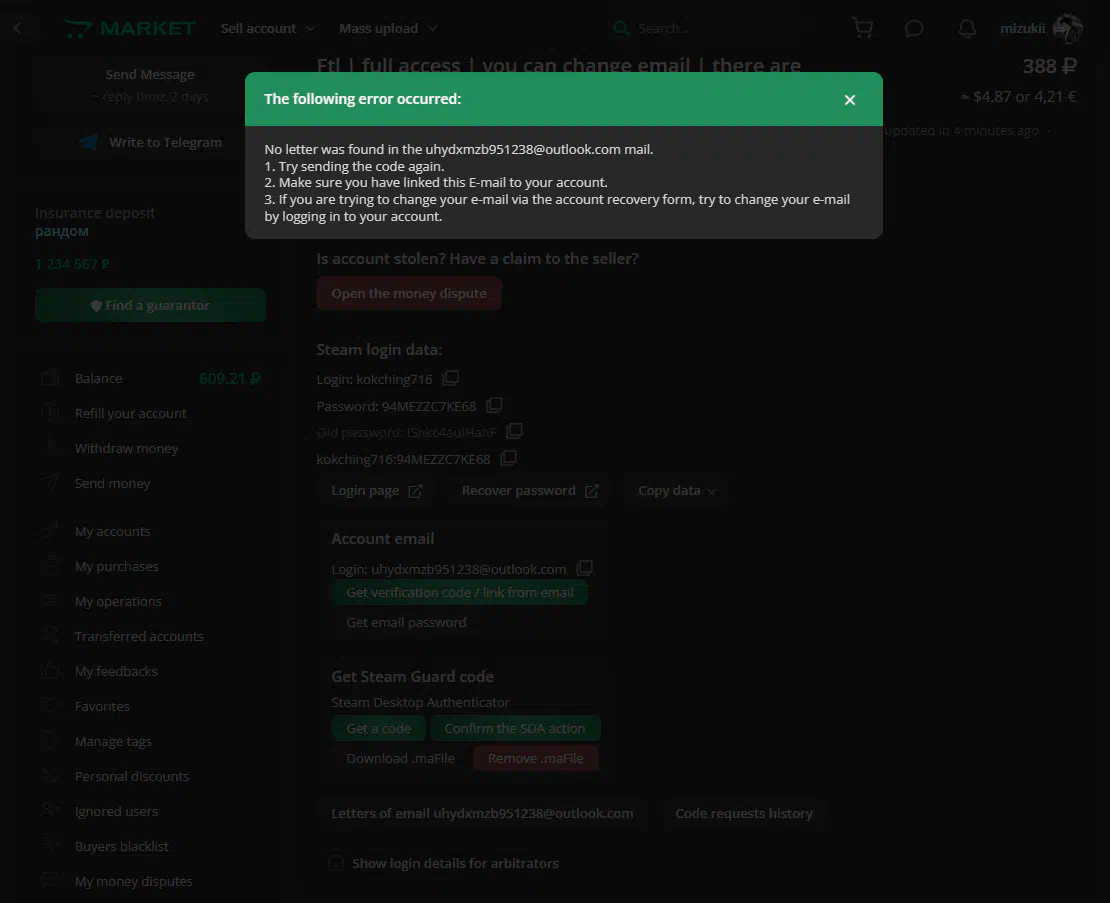Click Get email password

(x=406, y=622)
